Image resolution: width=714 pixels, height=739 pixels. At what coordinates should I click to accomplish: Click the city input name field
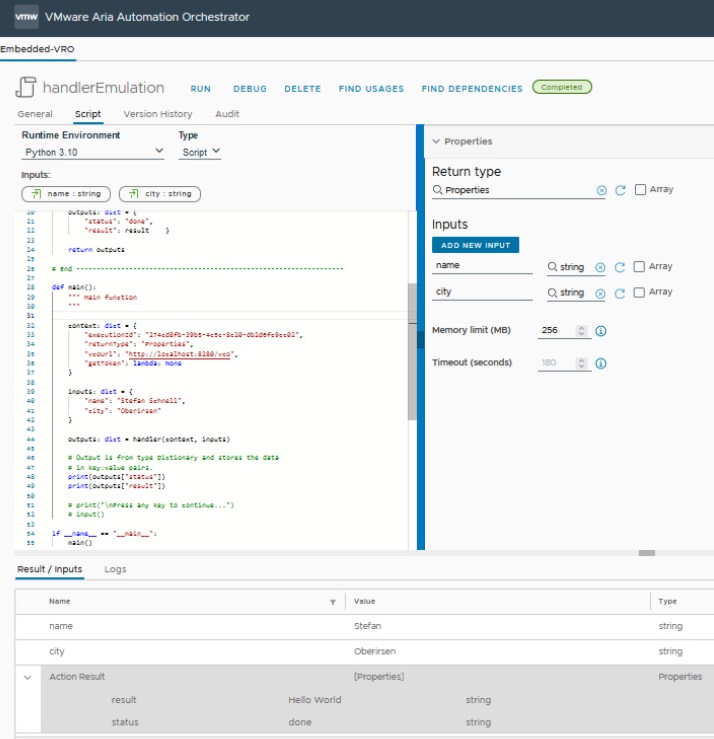[482, 292]
